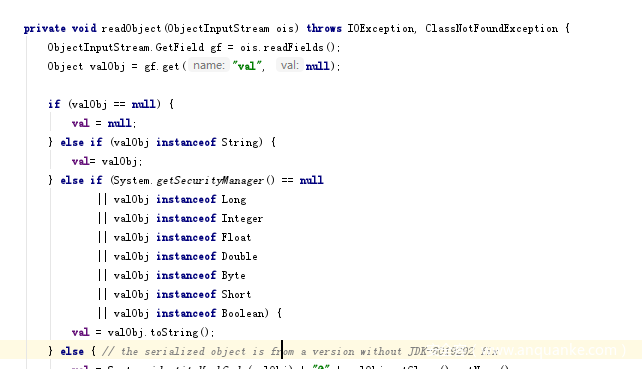Click the "val = null;" statement
642x369 pixels.
coord(104,123)
